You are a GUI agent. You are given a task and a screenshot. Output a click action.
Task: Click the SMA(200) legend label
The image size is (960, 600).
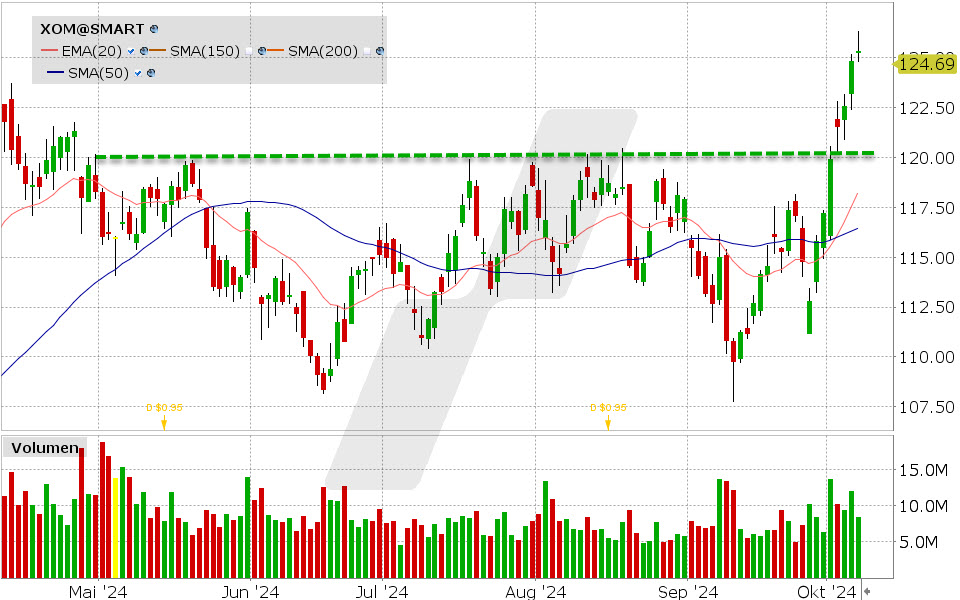(323, 51)
